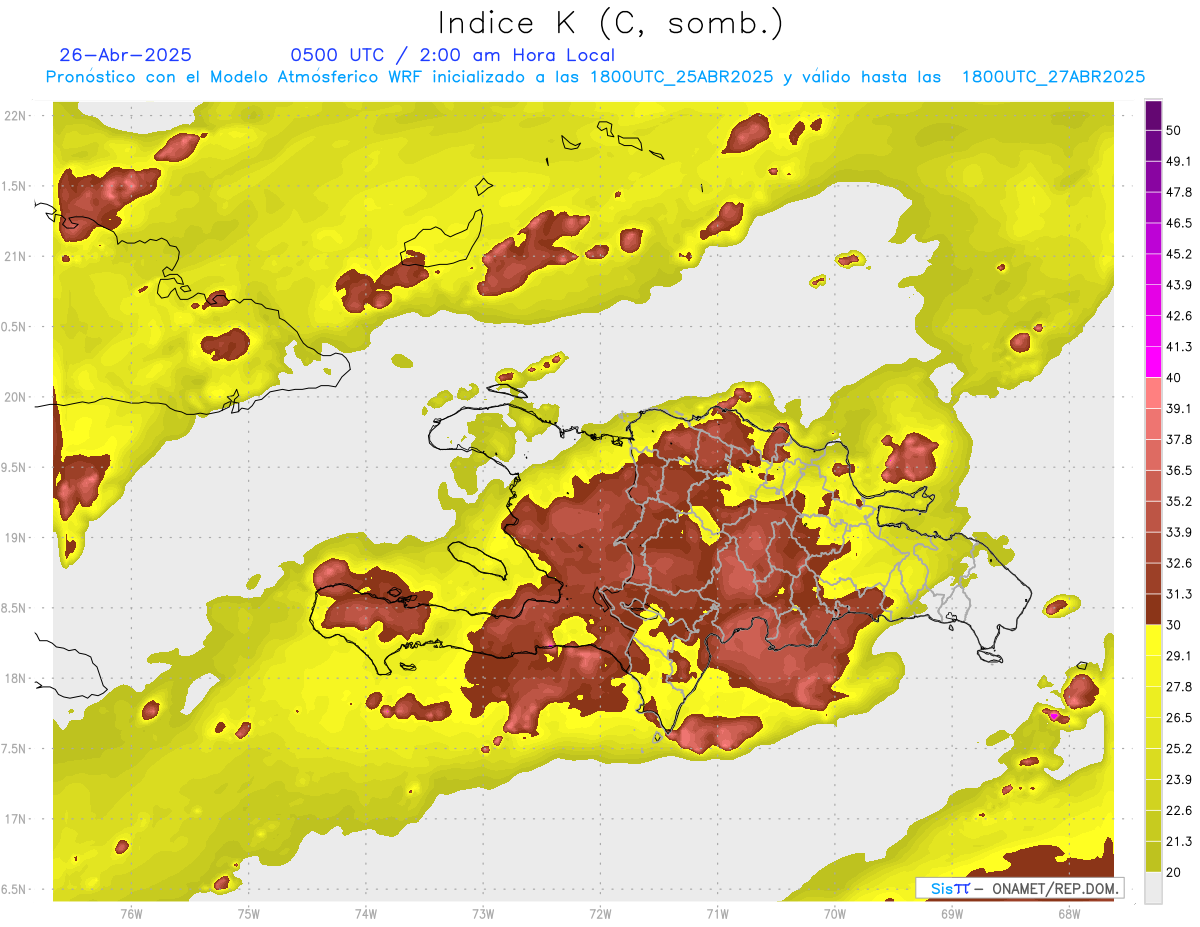Click the colorbar value '21.3'
Image resolution: width=1200 pixels, height=927 pixels.
[x=1178, y=842]
